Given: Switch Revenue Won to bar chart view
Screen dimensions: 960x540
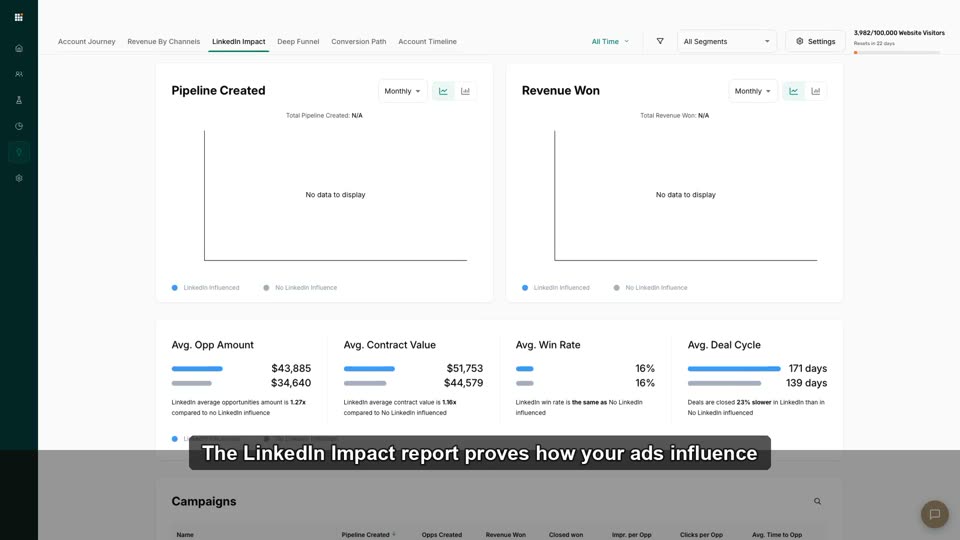Looking at the screenshot, I should tap(816, 91).
